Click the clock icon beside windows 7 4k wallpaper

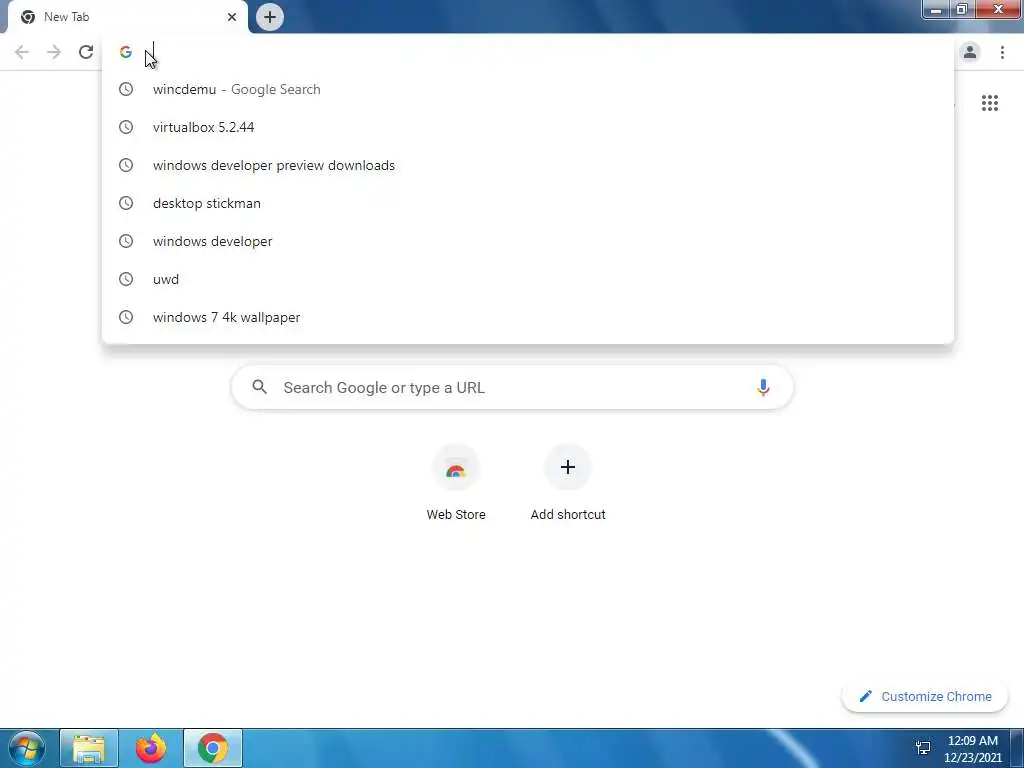click(126, 317)
